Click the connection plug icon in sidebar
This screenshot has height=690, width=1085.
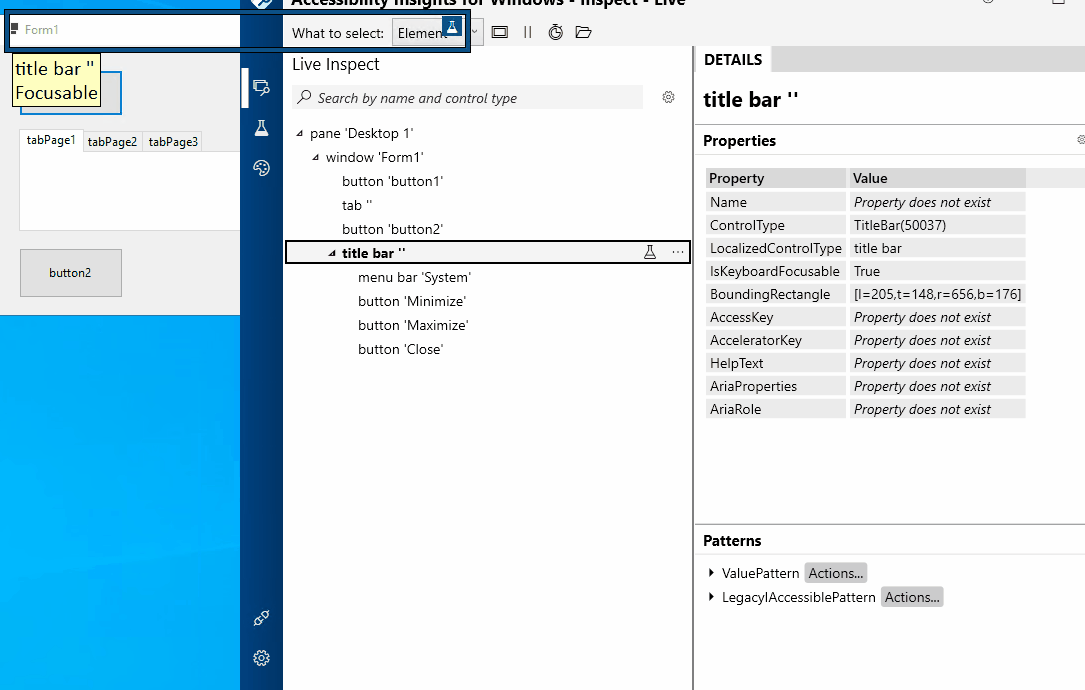click(261, 618)
